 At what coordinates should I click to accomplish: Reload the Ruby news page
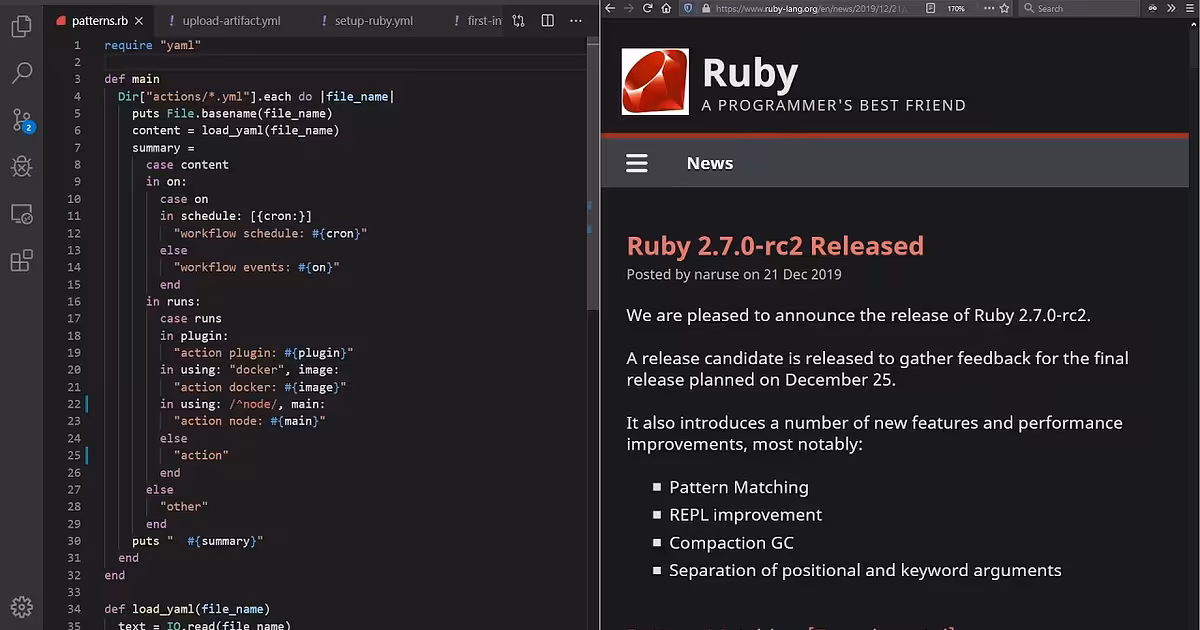click(647, 8)
